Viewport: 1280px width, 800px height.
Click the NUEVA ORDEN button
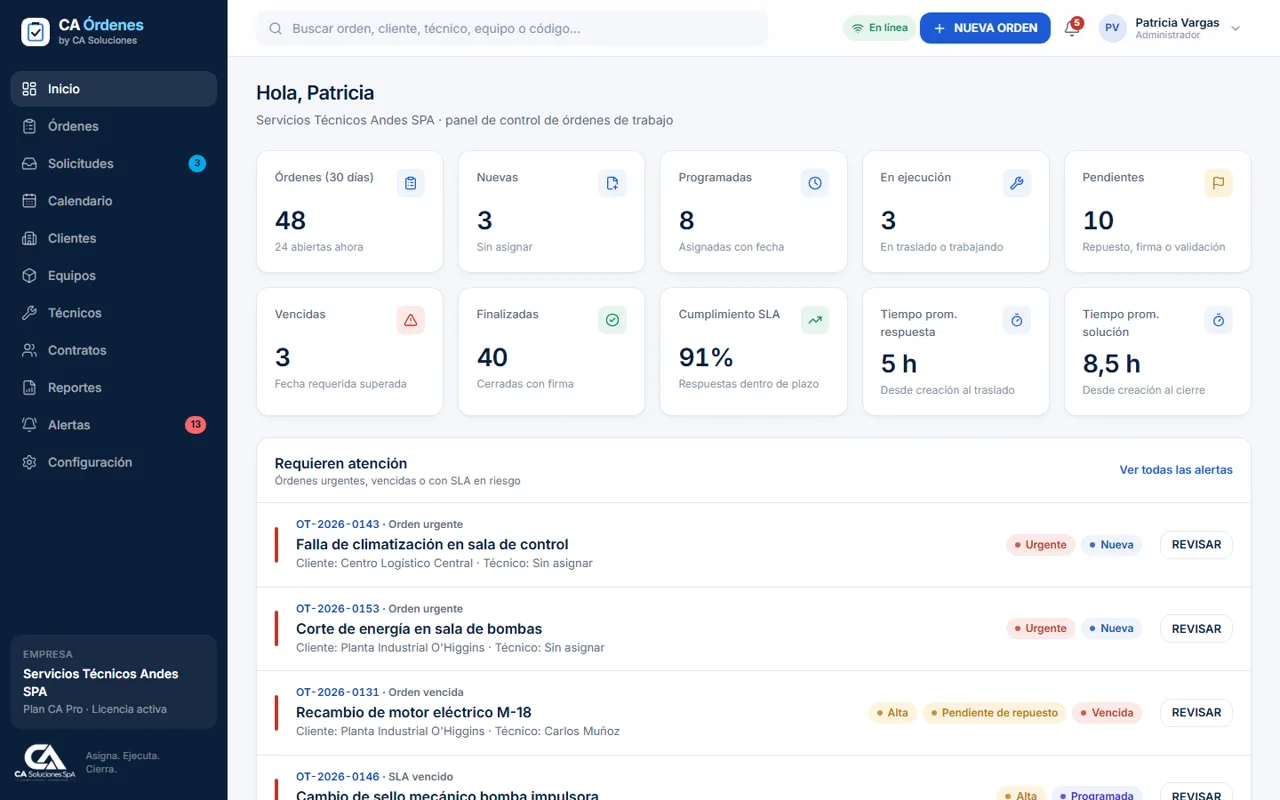[985, 28]
